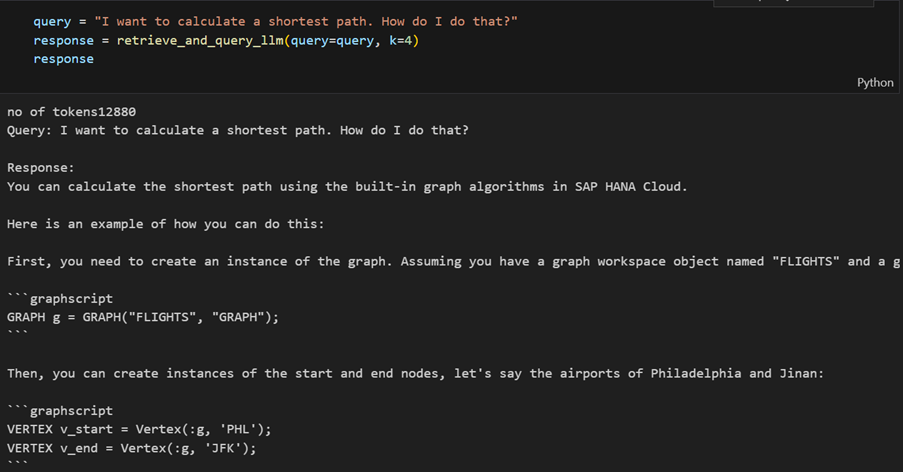The width and height of the screenshot is (903, 472).
Task: Click the VERTEX v_end line with 'JFK'
Action: tap(131, 448)
